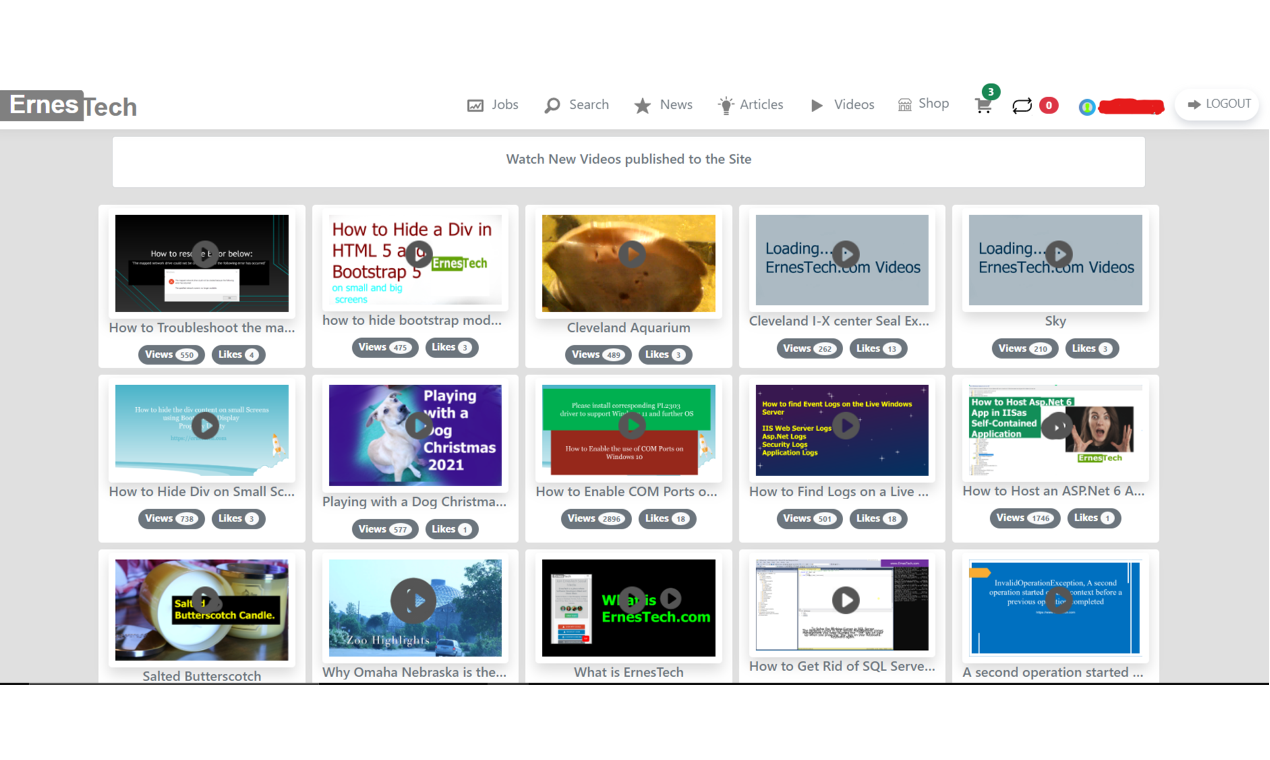Open the 'Cleveland Aquarium' title link
Image resolution: width=1270 pixels, height=760 pixels.
pyautogui.click(x=629, y=327)
